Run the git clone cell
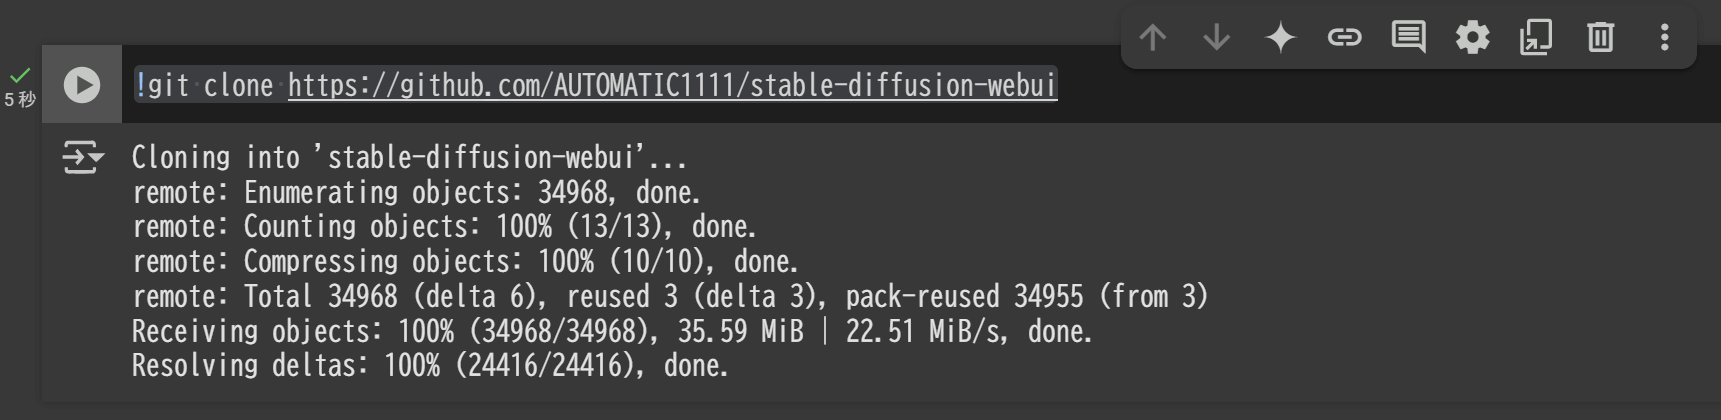The width and height of the screenshot is (1721, 420). tap(82, 85)
